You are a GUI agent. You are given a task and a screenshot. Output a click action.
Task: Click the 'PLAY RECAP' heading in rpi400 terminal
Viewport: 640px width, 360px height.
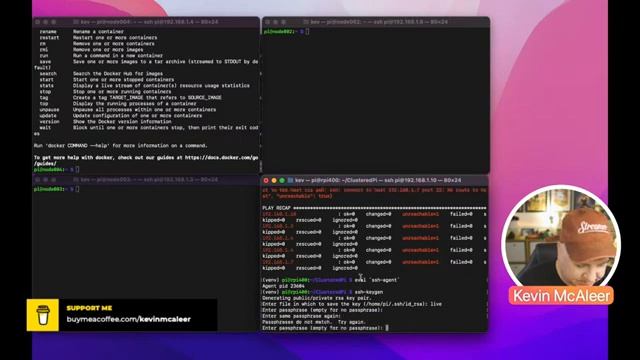[x=276, y=208]
